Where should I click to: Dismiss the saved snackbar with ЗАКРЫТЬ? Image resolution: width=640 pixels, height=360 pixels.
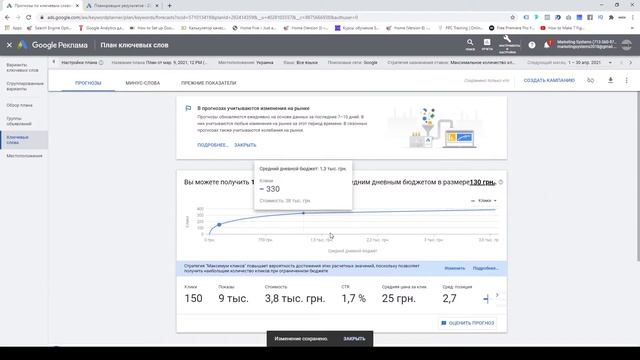tap(354, 338)
